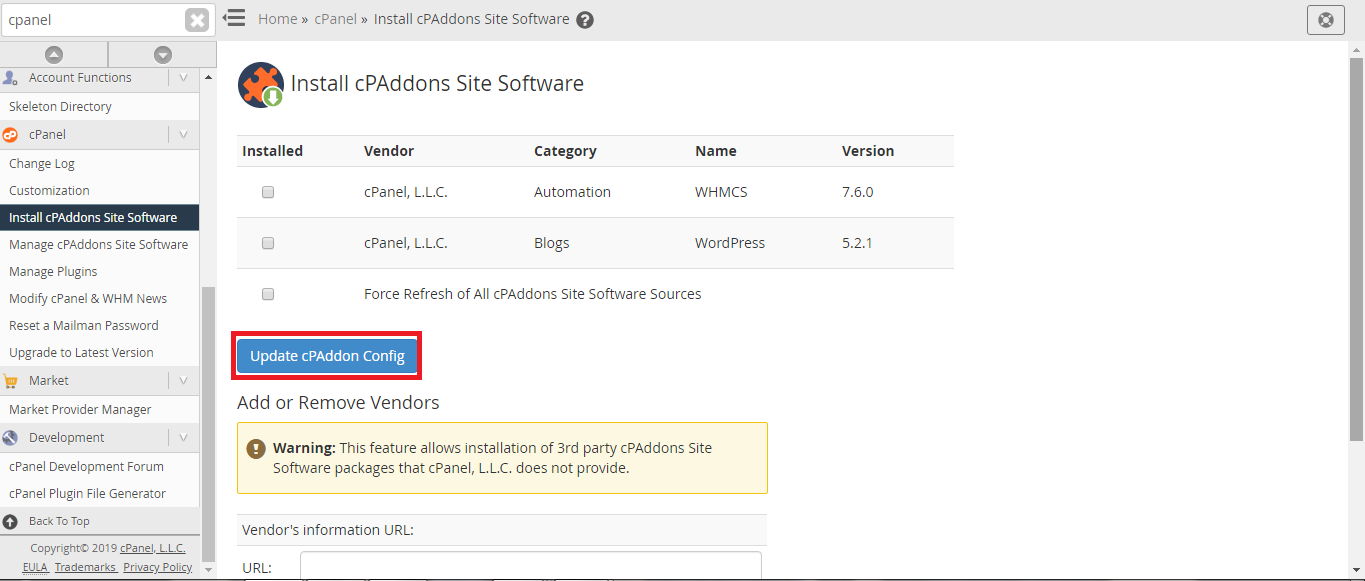Tick the WordPress installed checkbox
Screen dimensions: 1365x581
pyautogui.click(x=268, y=243)
